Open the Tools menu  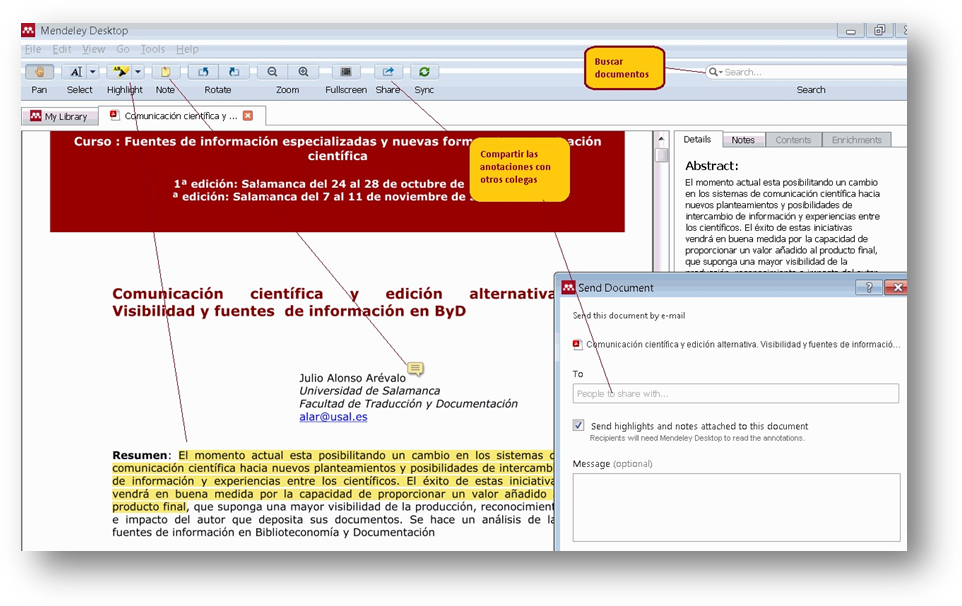tap(152, 49)
